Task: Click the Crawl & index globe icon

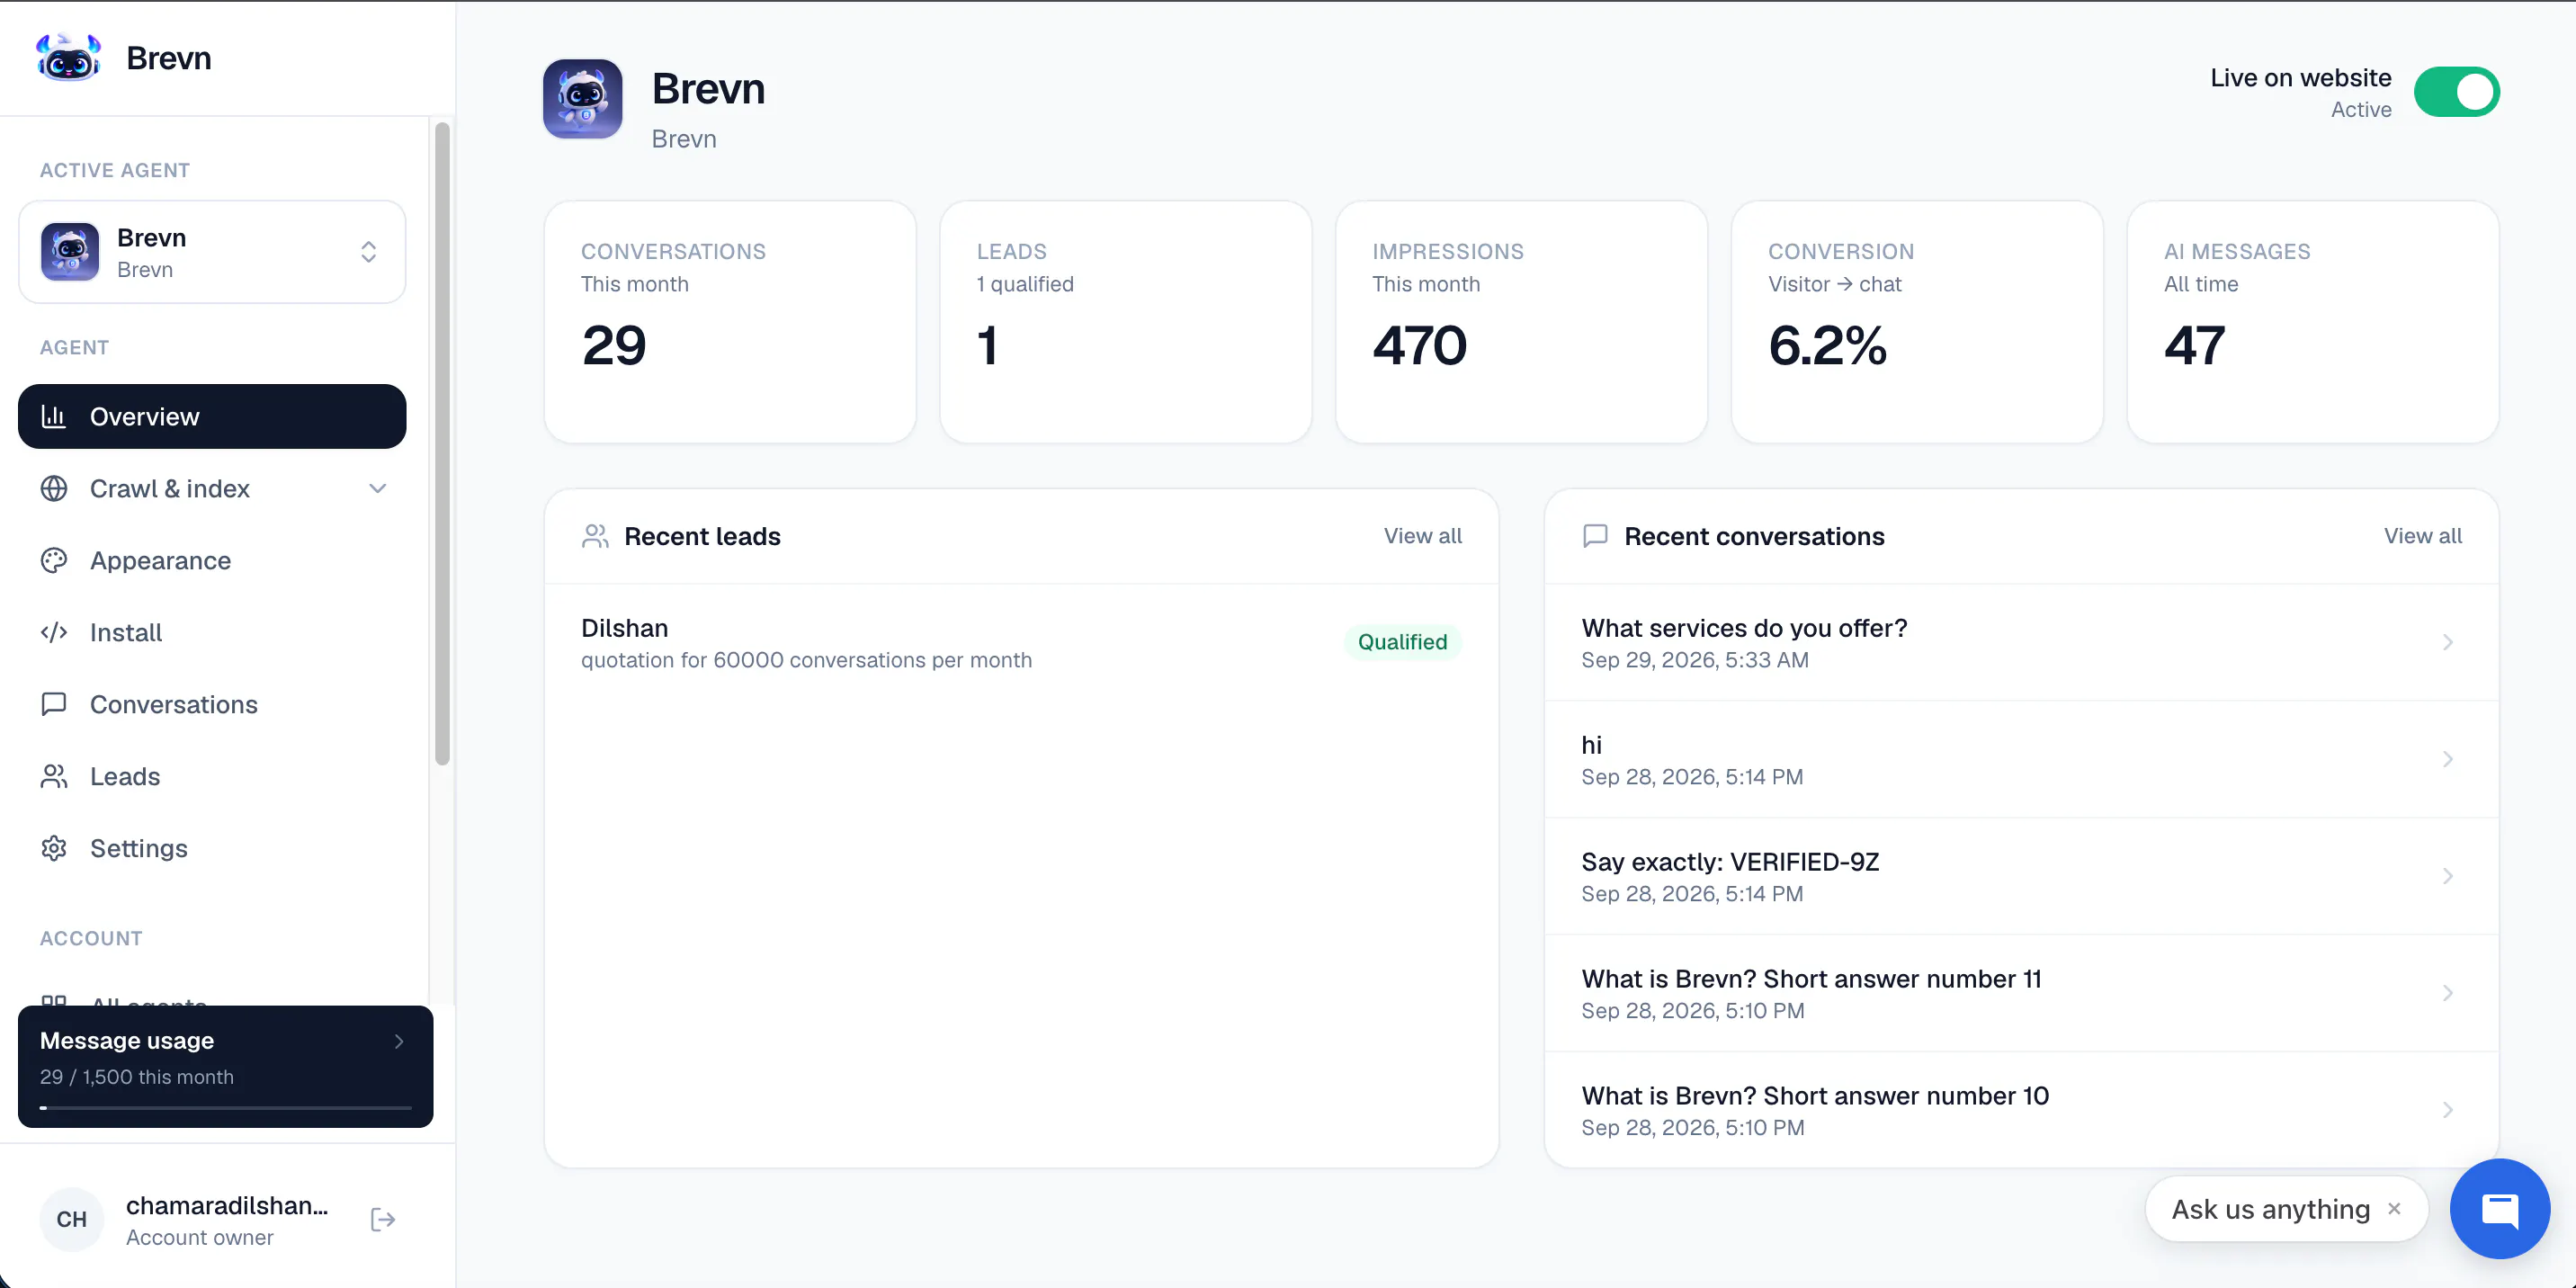Action: pyautogui.click(x=54, y=488)
